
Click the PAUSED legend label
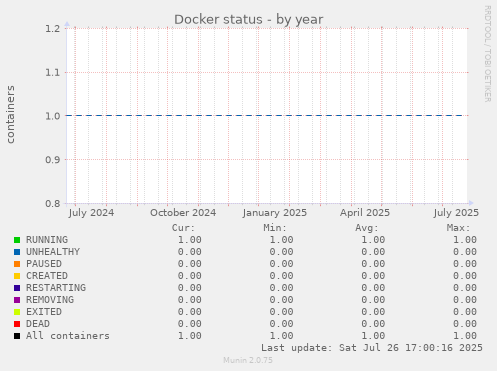(44, 264)
